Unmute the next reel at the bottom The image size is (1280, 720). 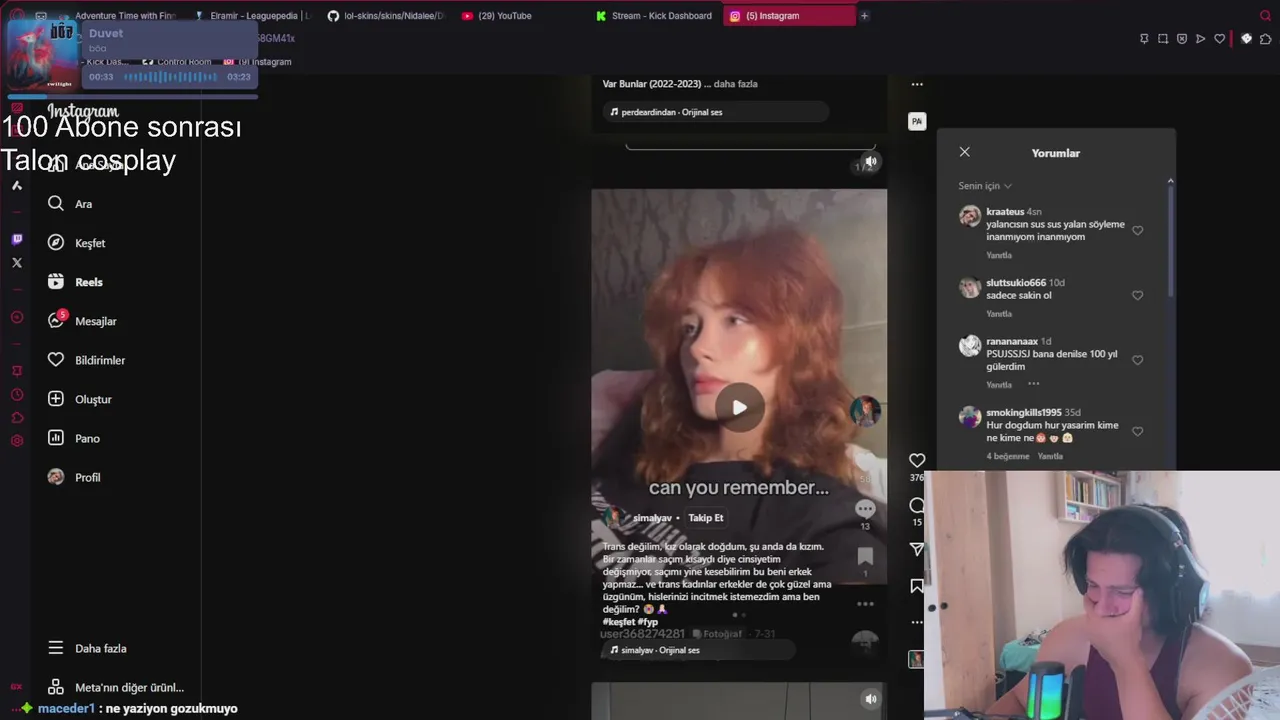coord(871,699)
